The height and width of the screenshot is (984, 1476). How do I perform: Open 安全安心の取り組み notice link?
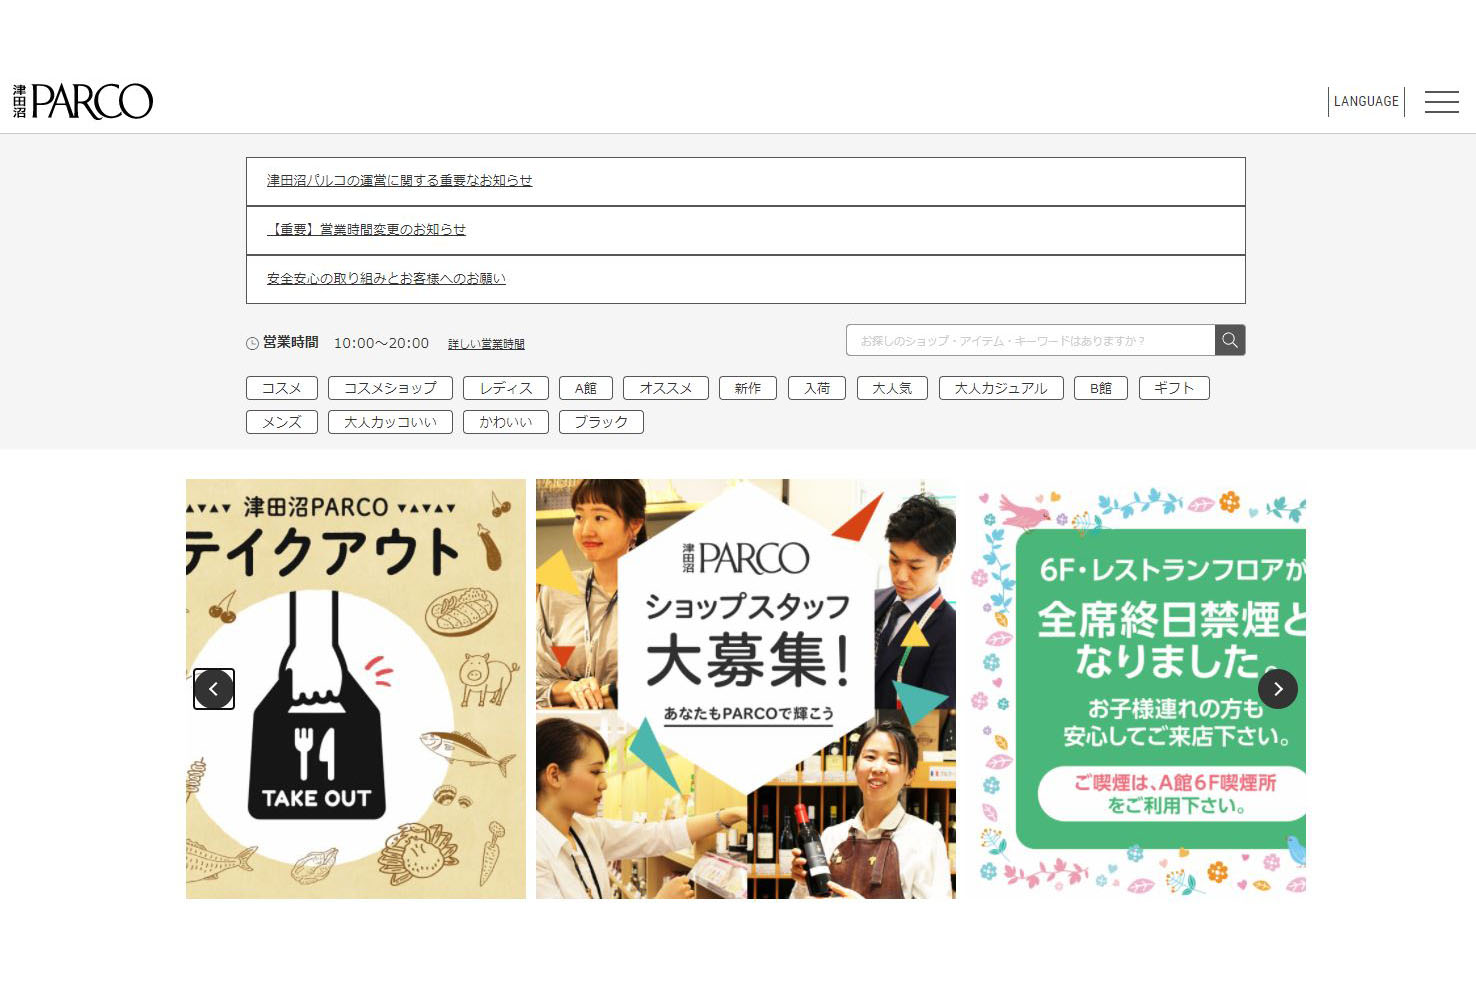click(x=386, y=279)
